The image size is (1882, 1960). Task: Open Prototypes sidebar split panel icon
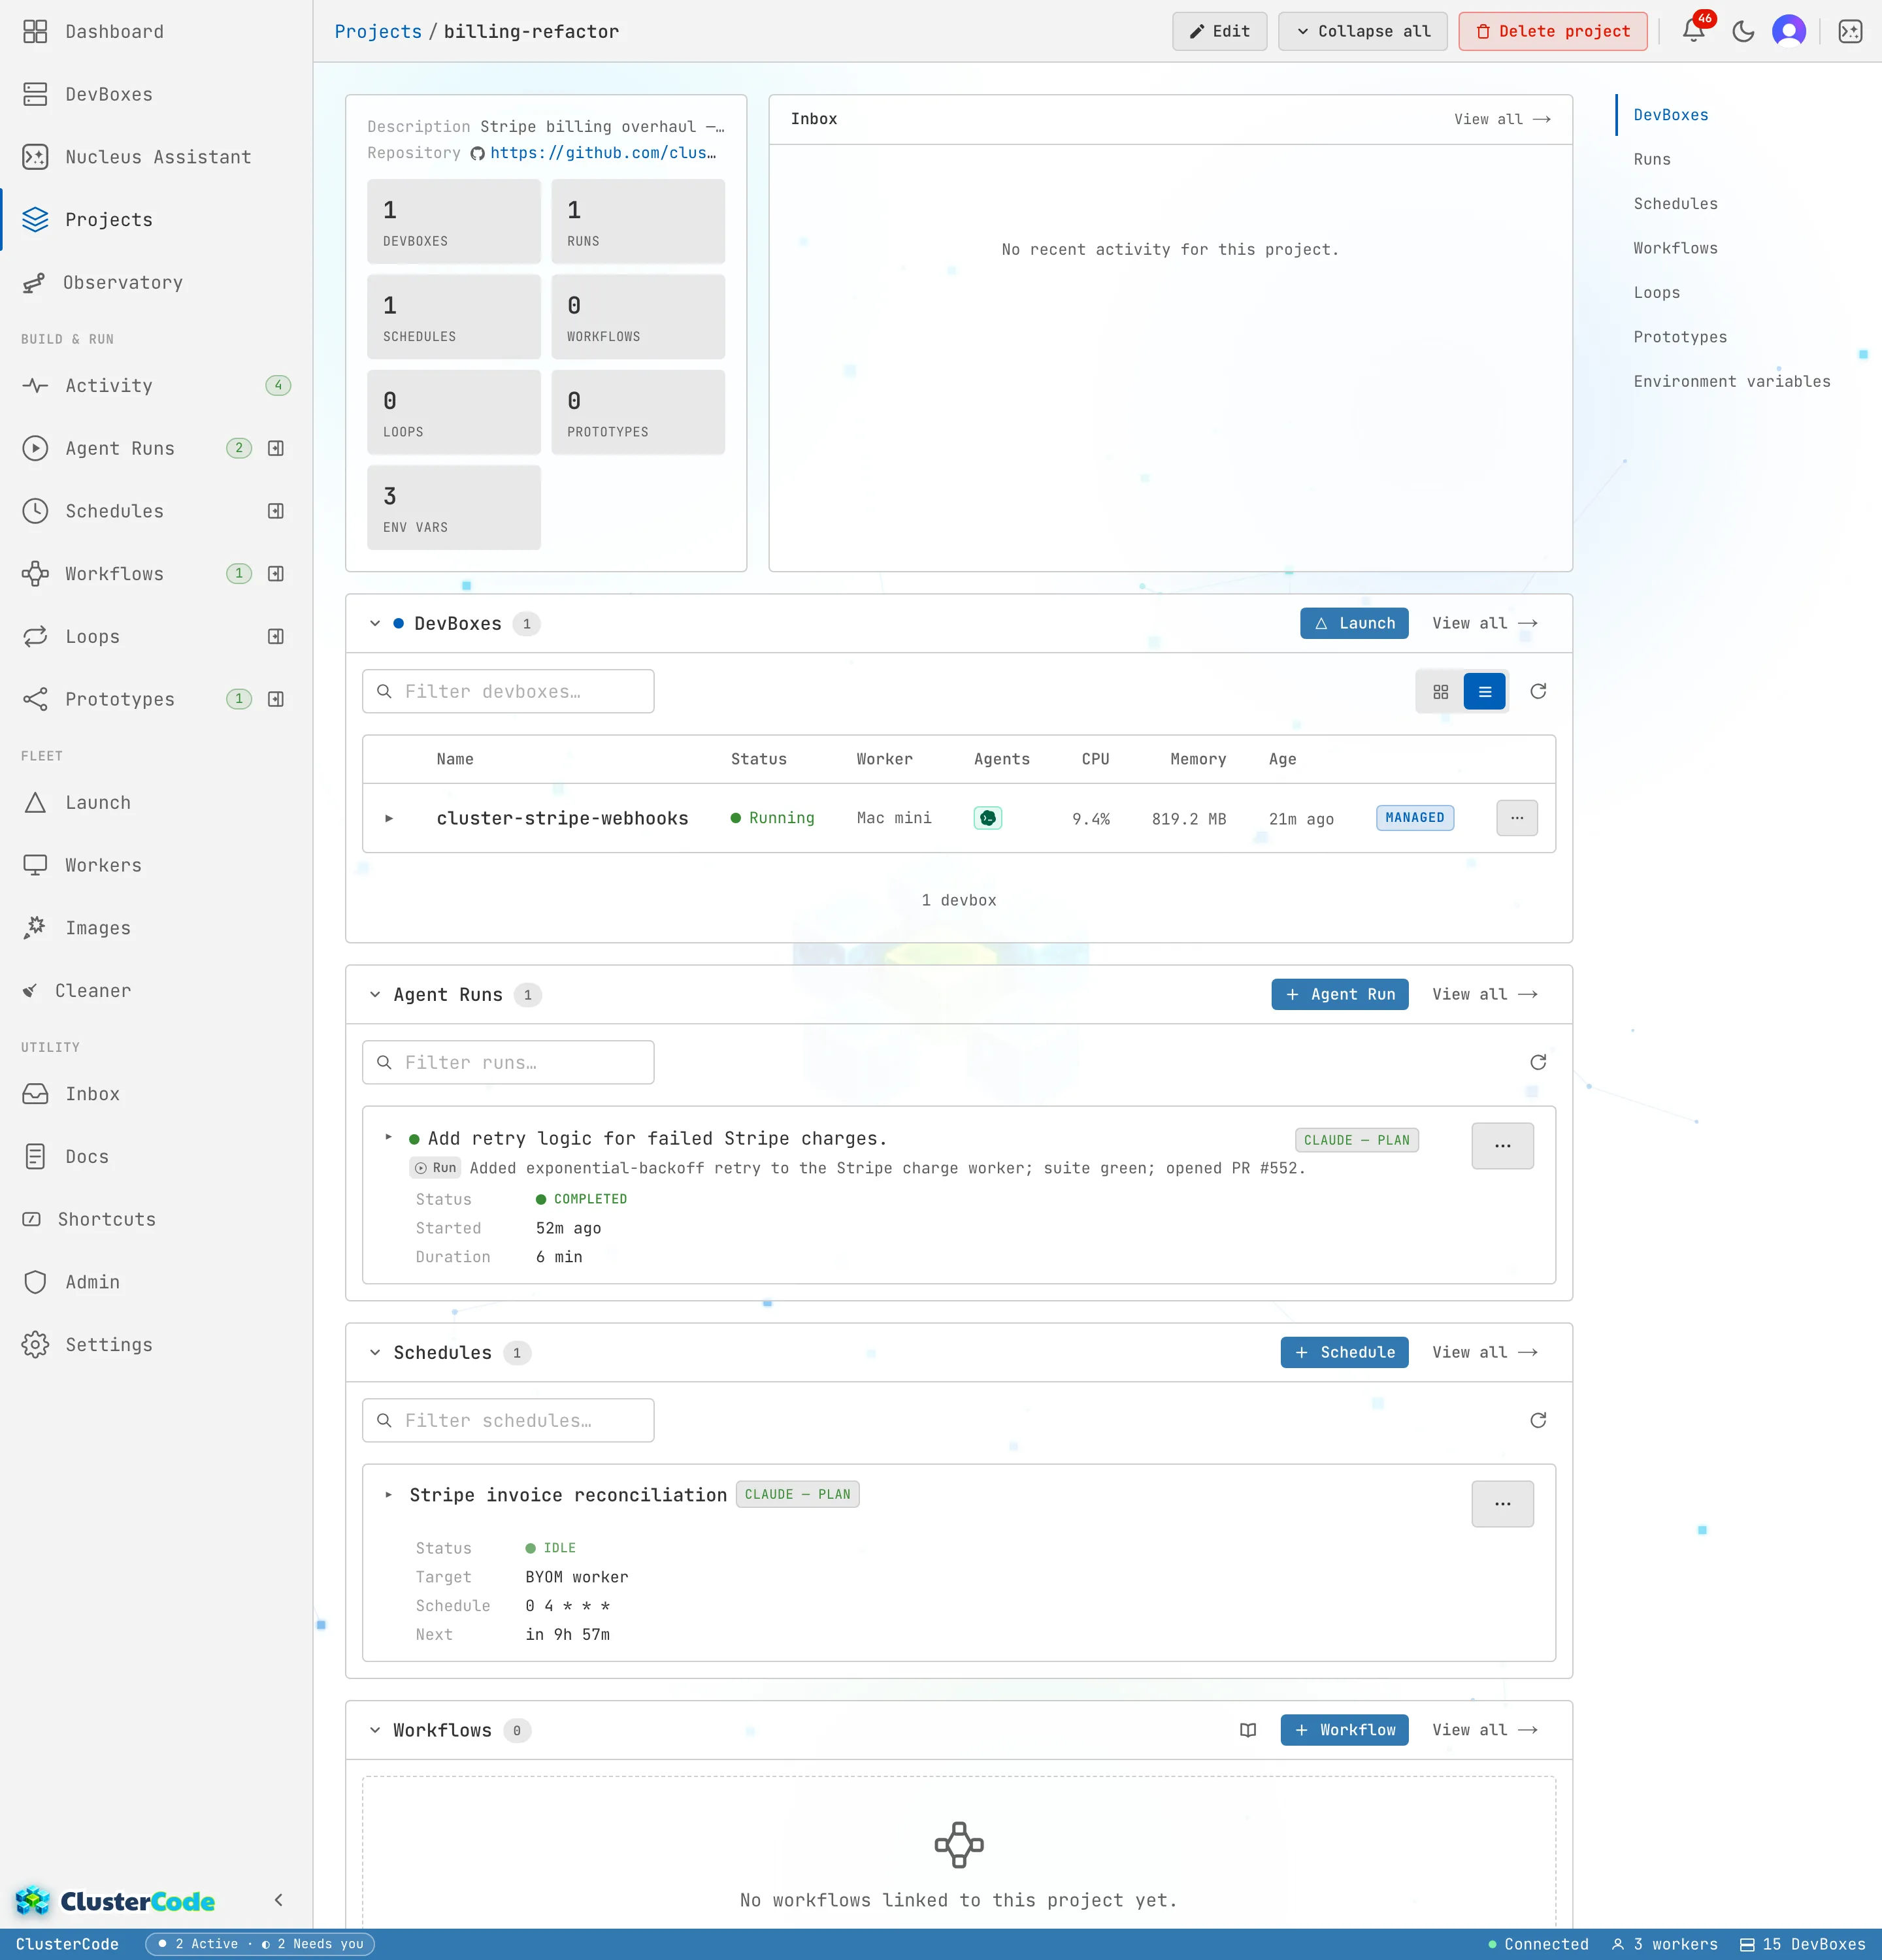click(276, 699)
